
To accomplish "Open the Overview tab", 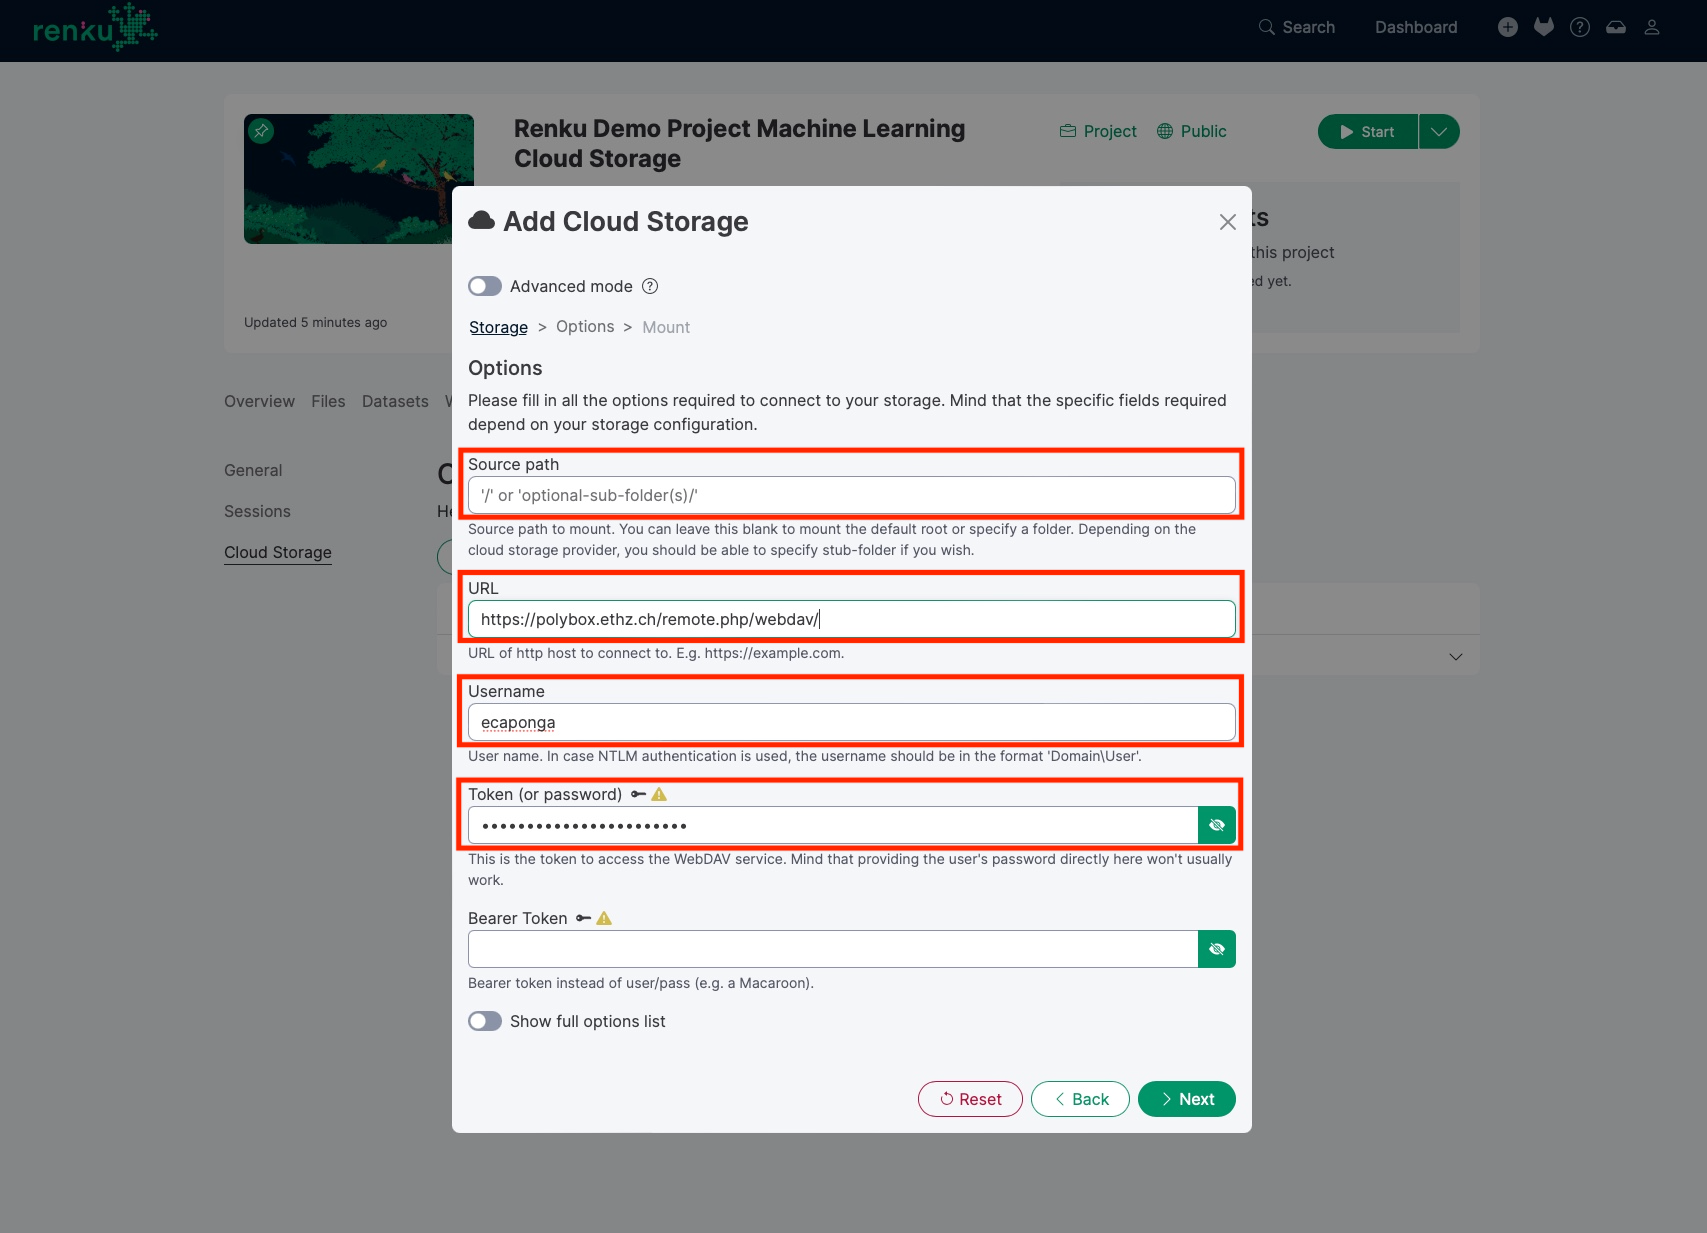I will click(x=259, y=401).
